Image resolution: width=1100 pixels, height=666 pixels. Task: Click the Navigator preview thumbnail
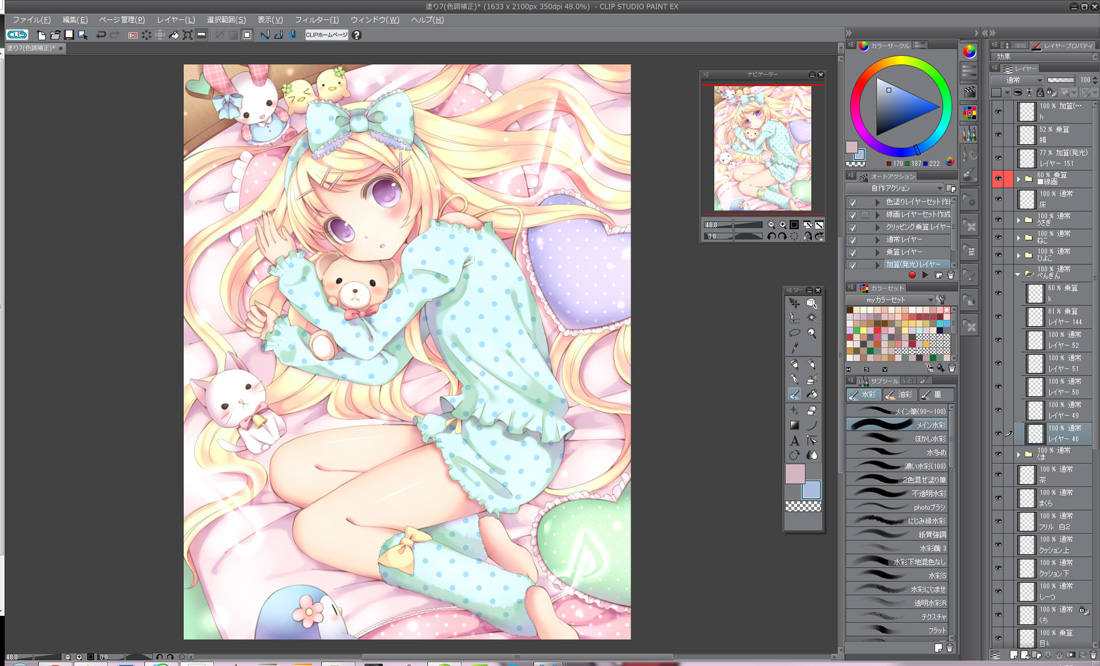763,148
